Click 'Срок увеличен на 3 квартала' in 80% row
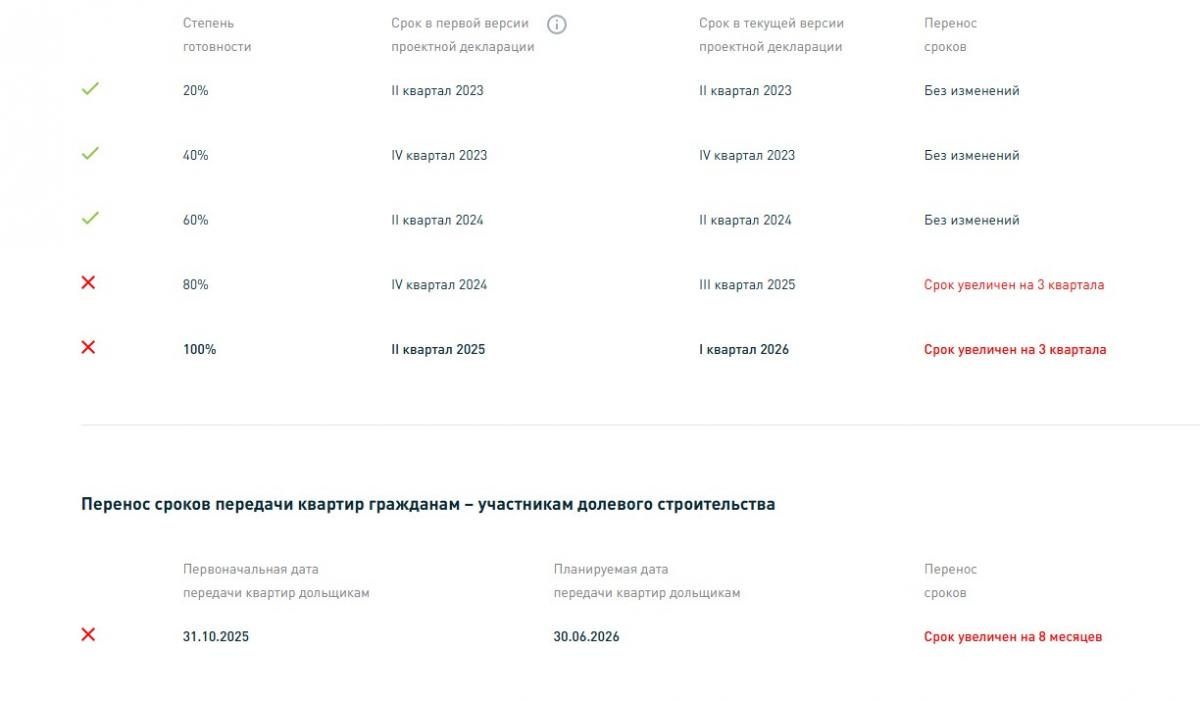 pyautogui.click(x=1014, y=285)
